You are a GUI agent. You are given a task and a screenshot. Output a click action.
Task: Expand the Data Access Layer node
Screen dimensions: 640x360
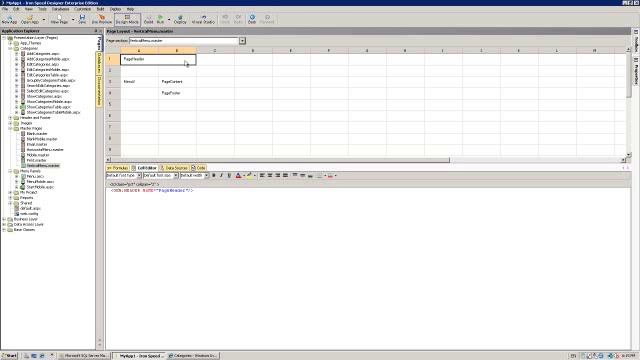coord(4,224)
